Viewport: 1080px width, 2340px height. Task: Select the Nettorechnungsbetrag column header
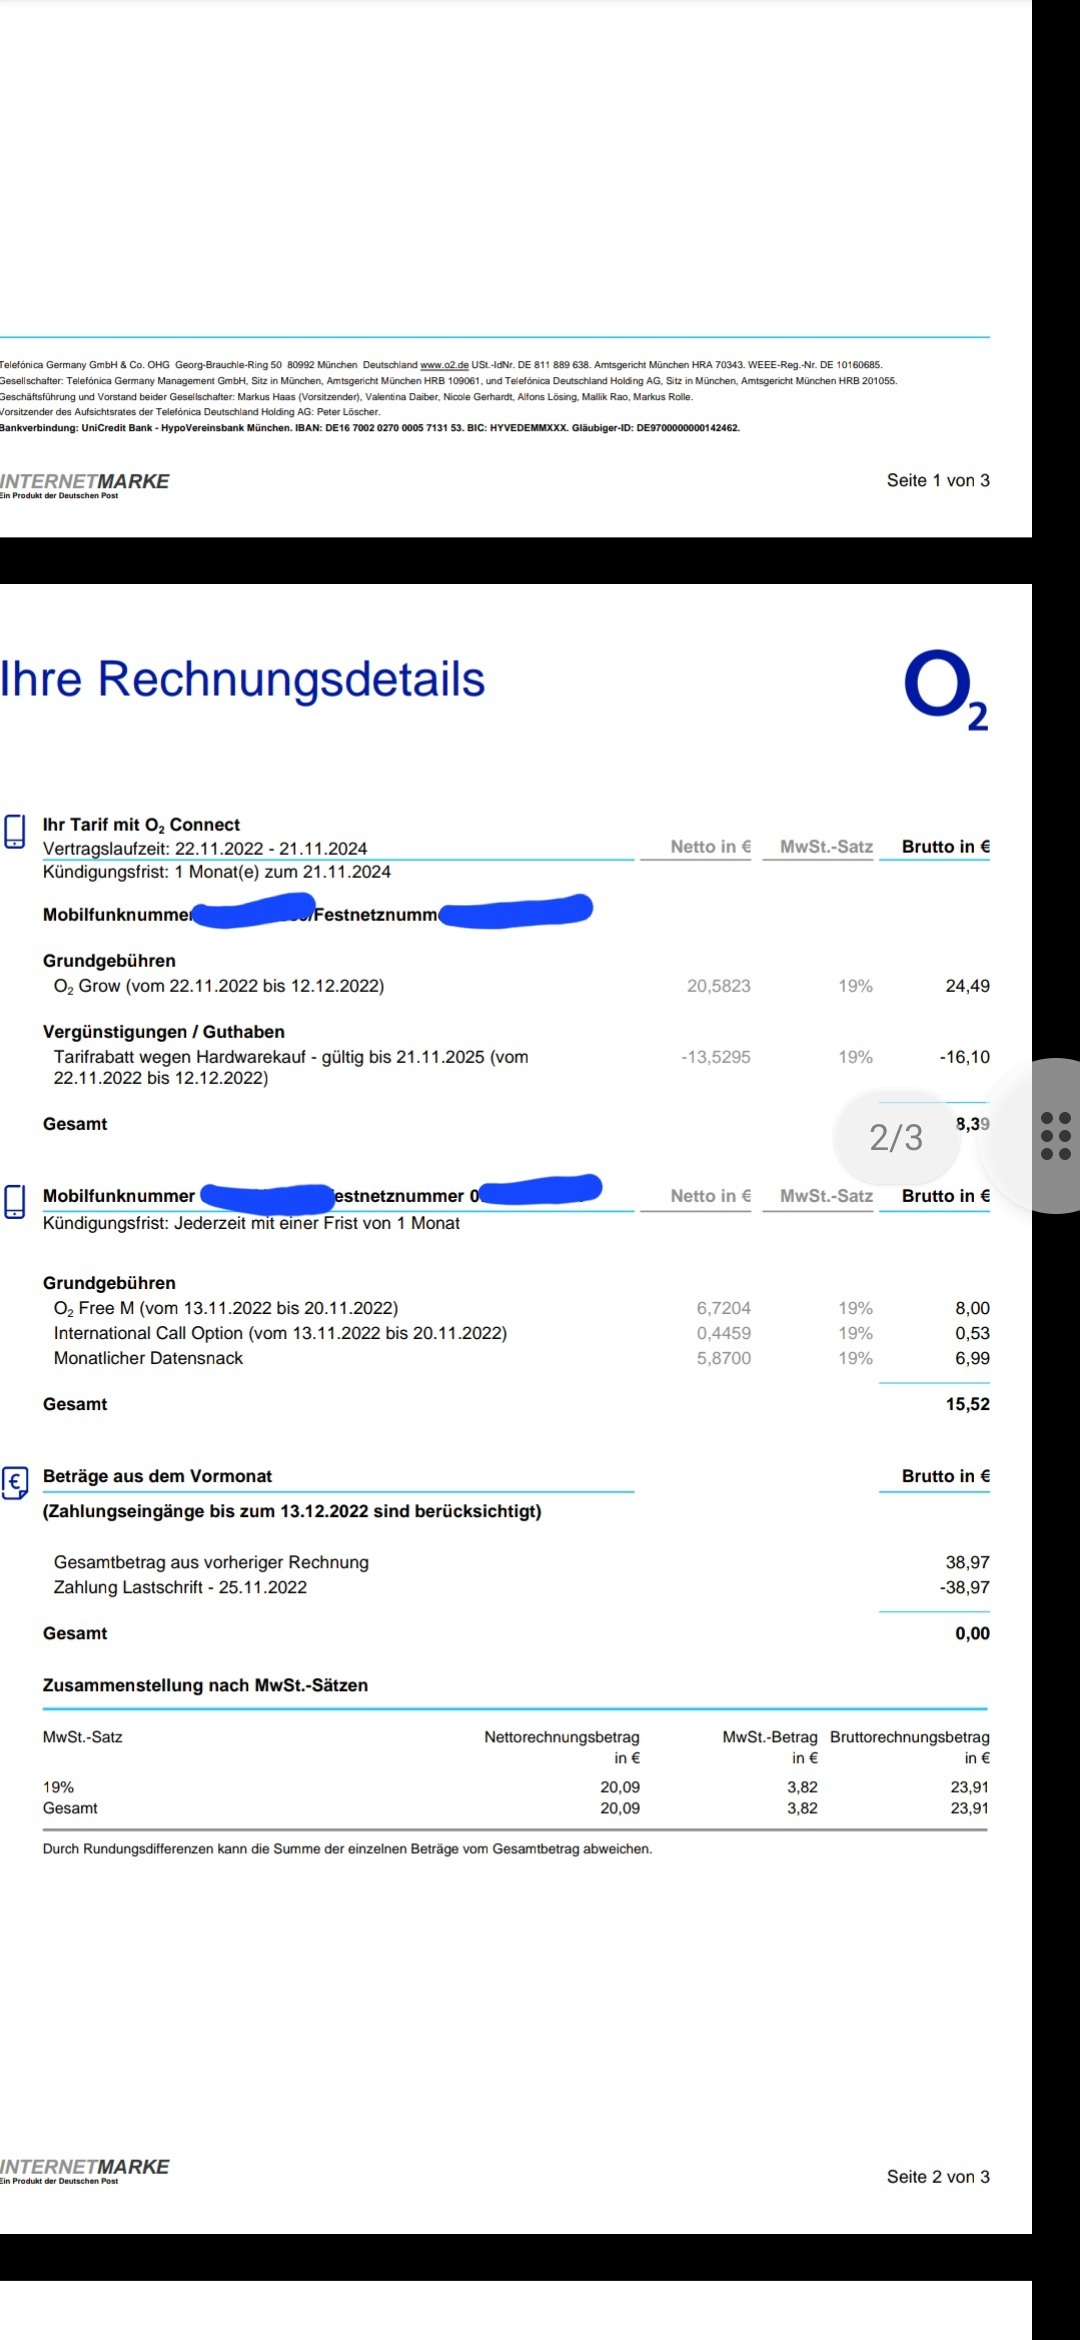click(x=562, y=1747)
